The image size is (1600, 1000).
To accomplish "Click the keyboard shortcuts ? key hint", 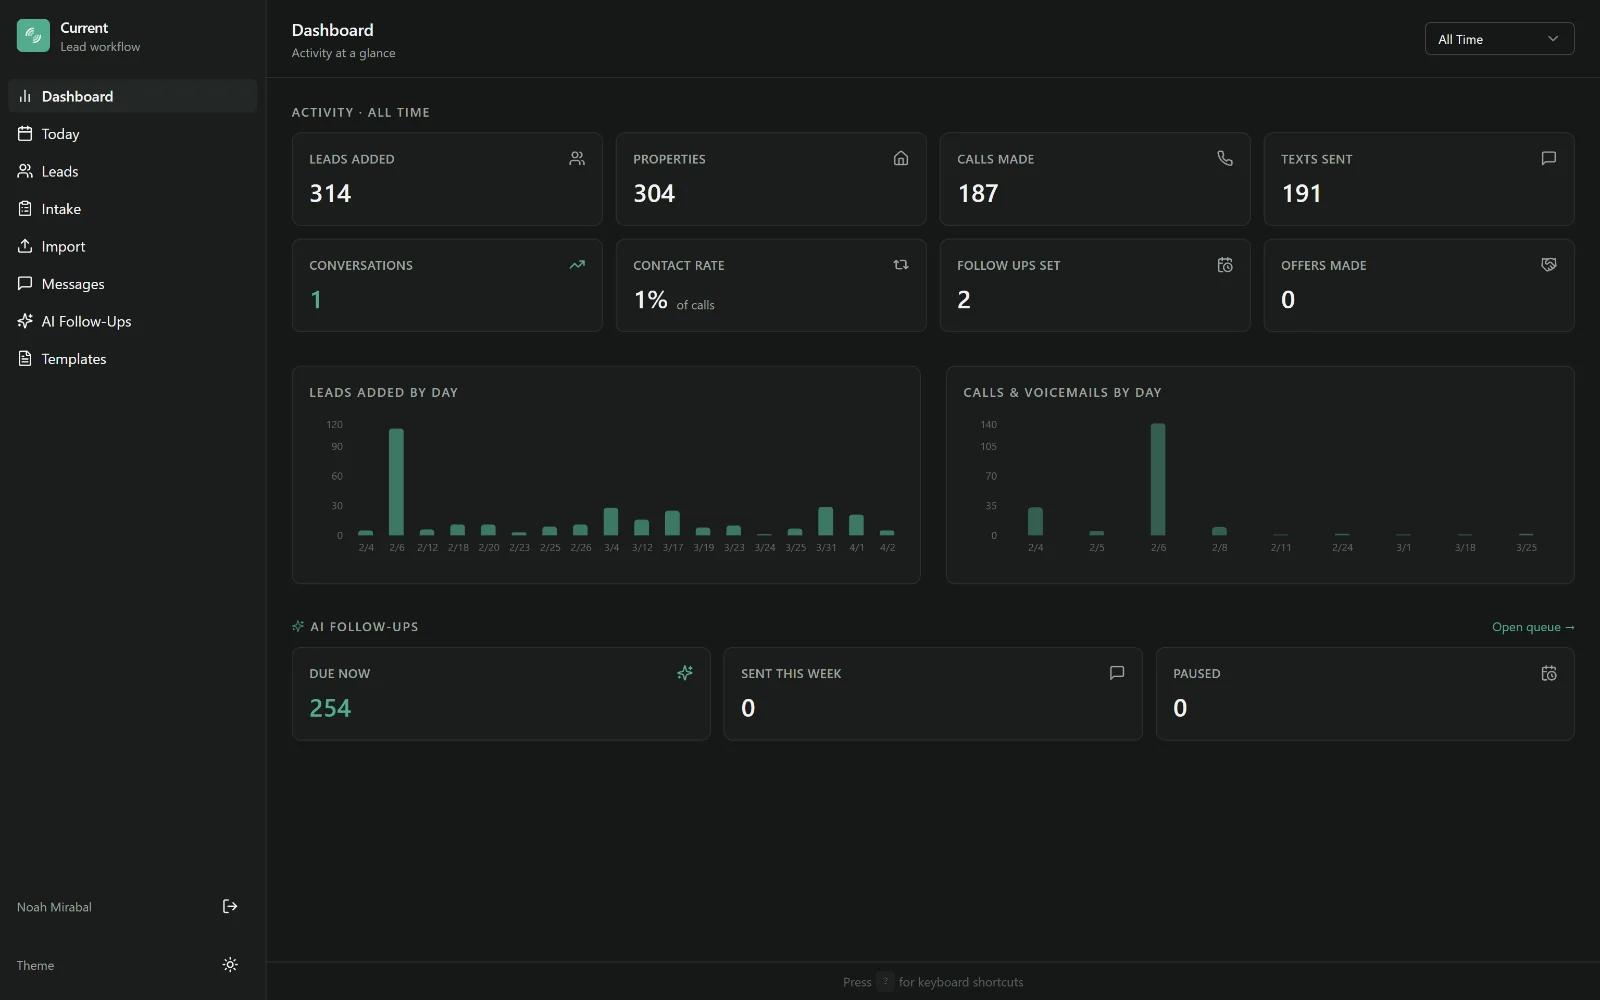I will [x=885, y=981].
